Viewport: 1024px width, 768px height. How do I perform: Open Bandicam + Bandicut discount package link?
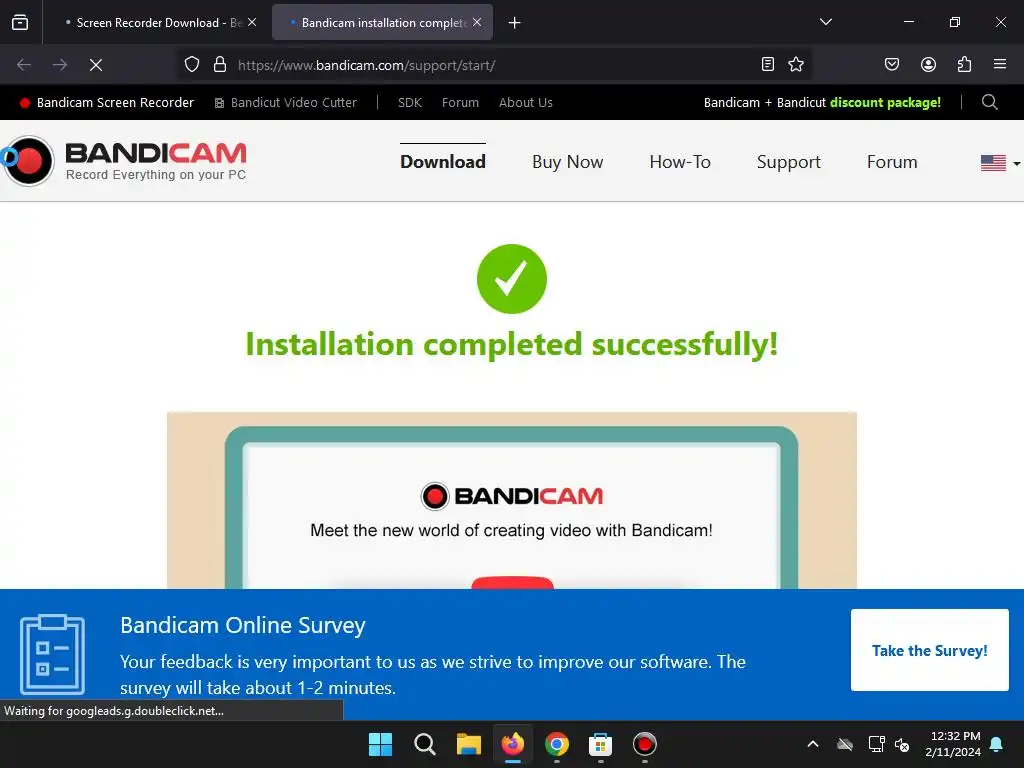[822, 103]
